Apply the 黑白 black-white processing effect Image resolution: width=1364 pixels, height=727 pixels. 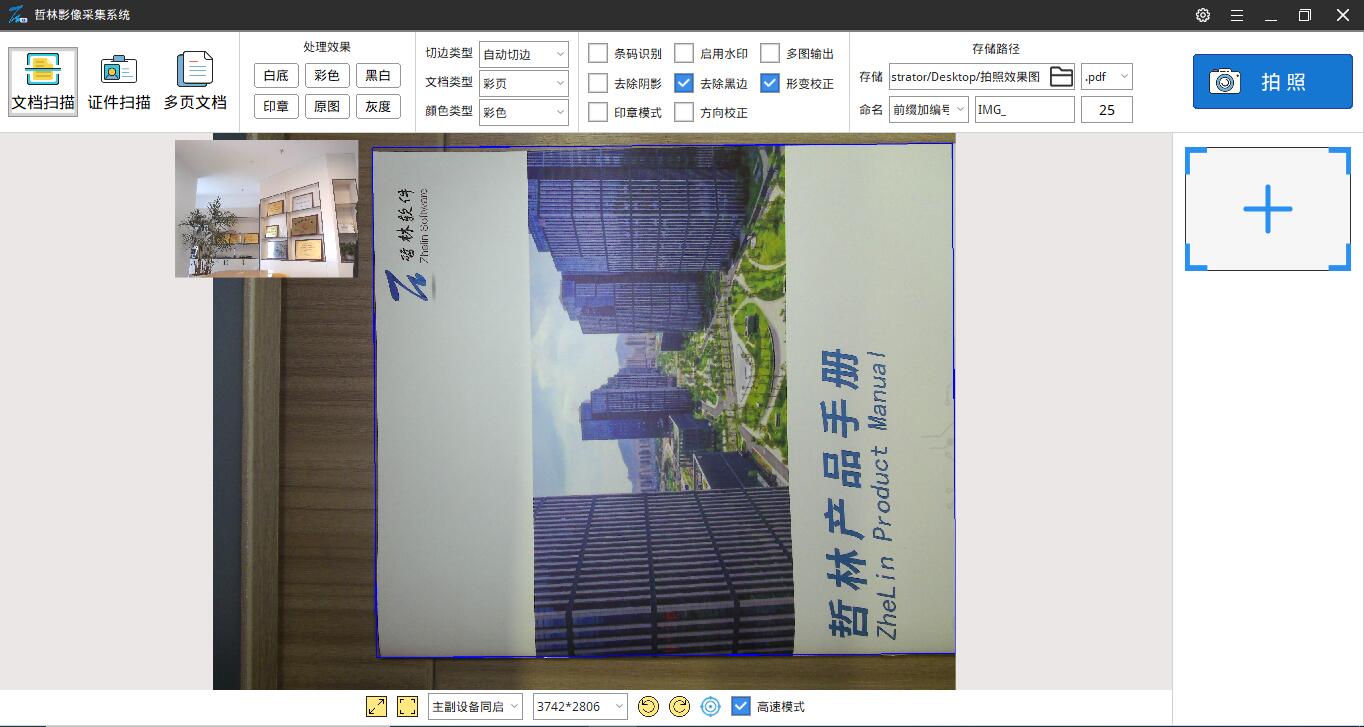(378, 75)
